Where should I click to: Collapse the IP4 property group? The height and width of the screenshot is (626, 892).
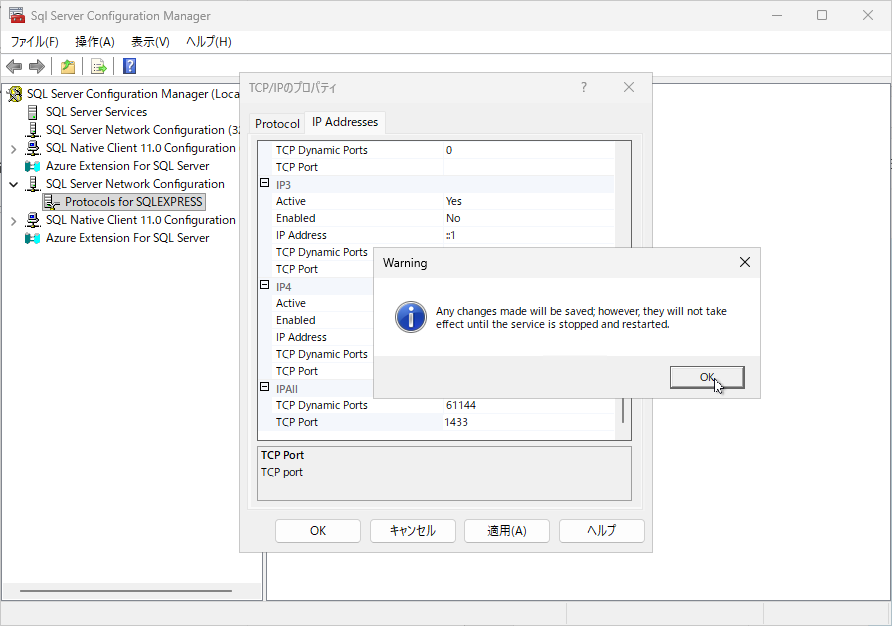coord(265,286)
